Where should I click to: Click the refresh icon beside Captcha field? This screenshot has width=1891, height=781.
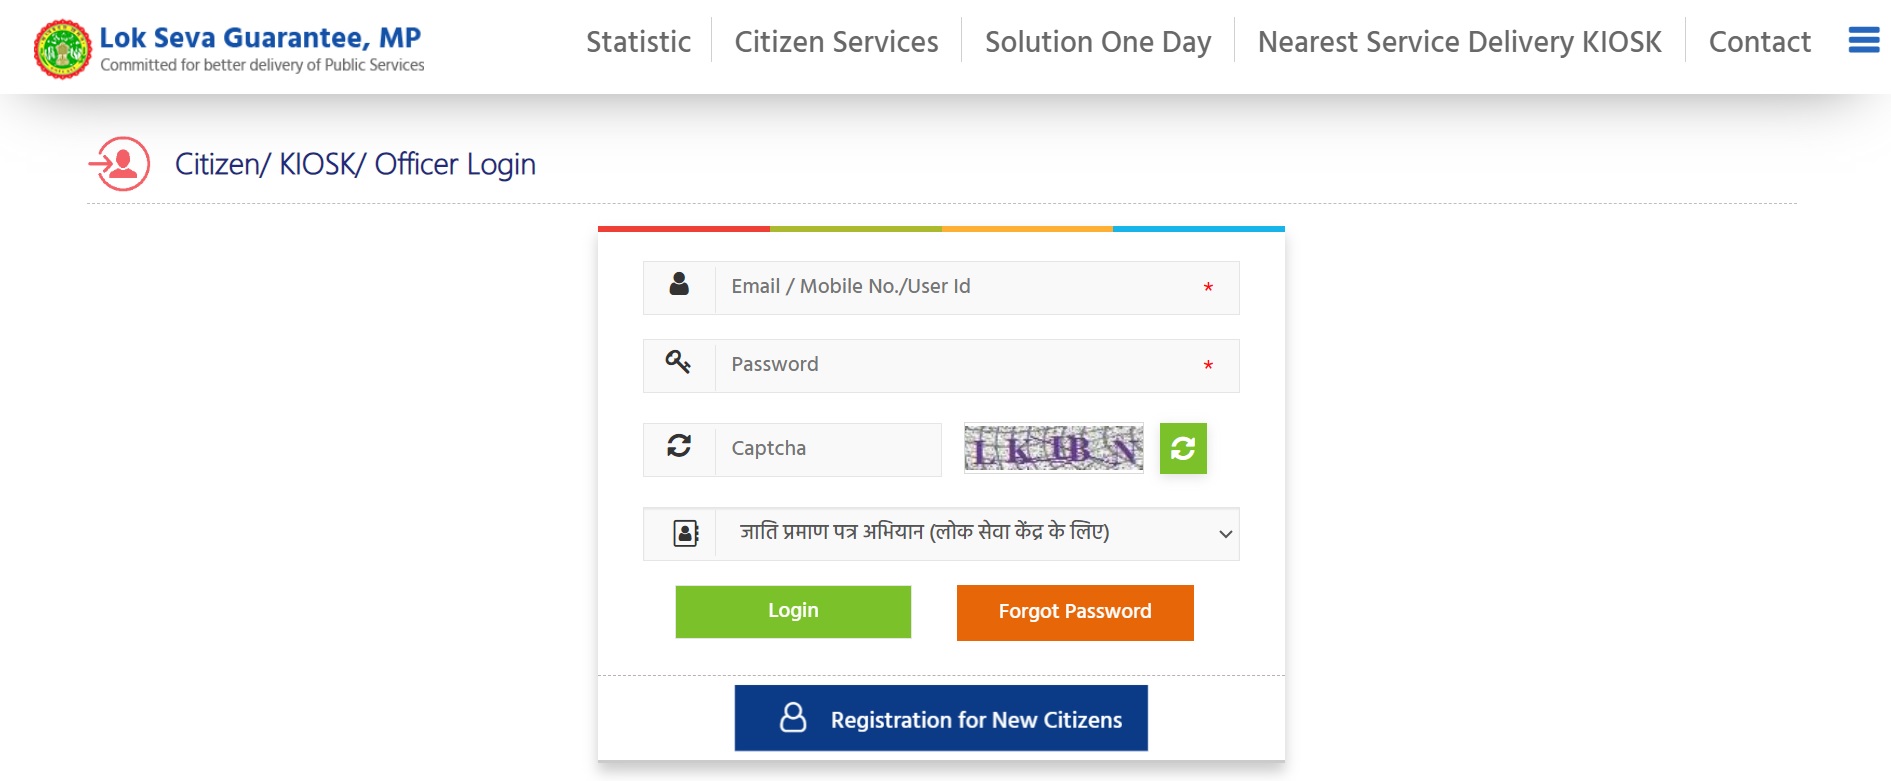680,448
